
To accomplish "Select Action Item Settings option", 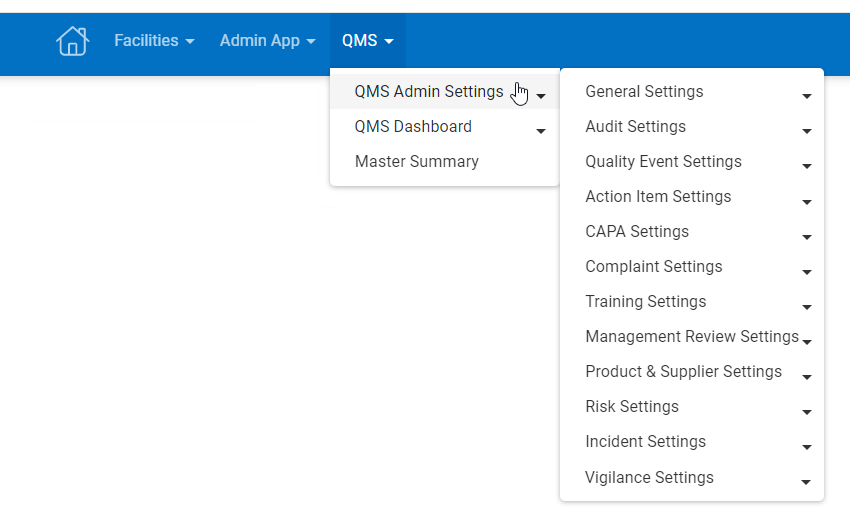I will tap(658, 197).
